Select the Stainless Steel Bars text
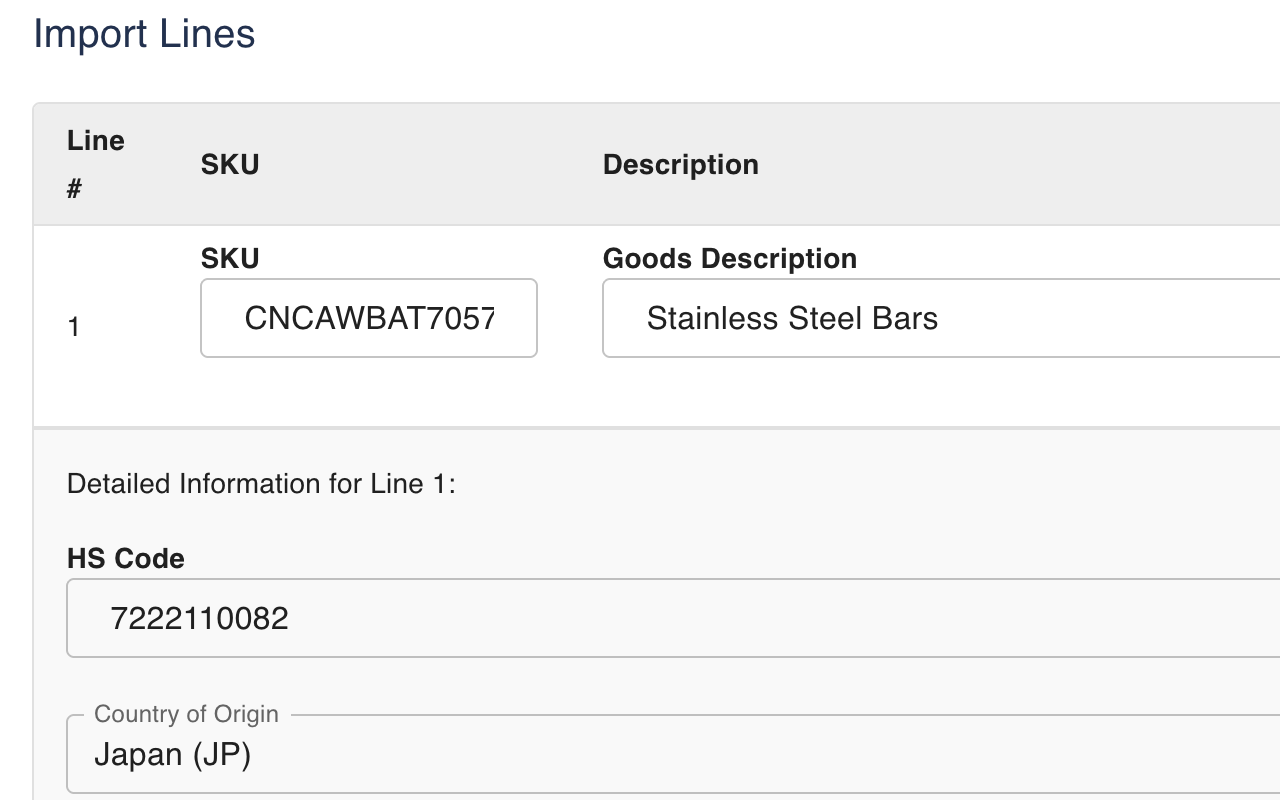The image size is (1280, 800). (791, 318)
